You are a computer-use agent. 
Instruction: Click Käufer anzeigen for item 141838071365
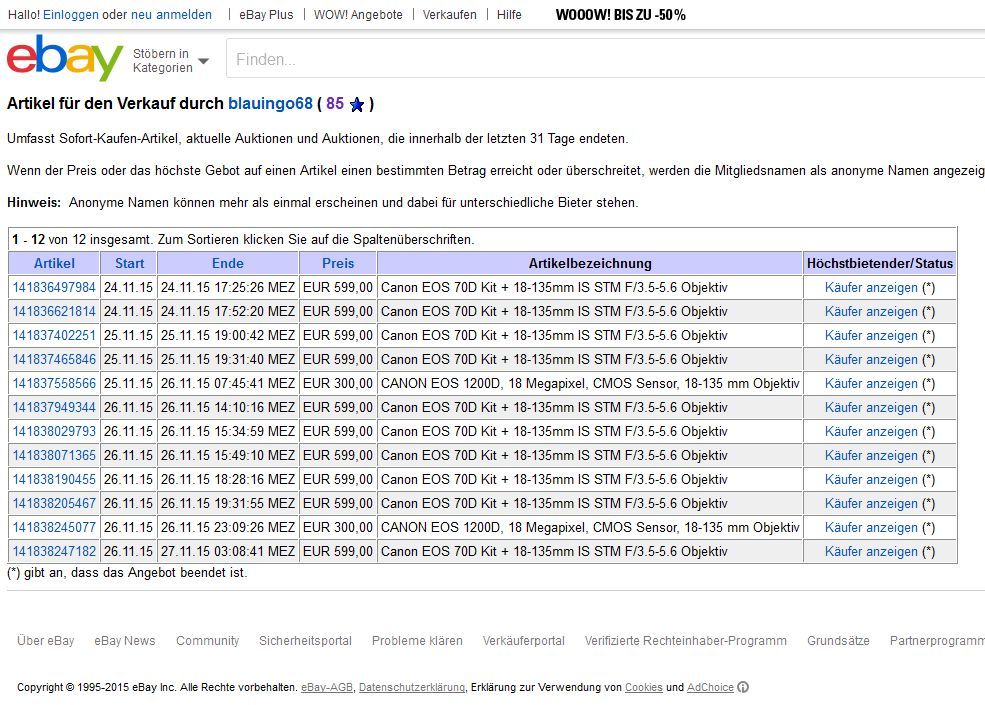871,455
